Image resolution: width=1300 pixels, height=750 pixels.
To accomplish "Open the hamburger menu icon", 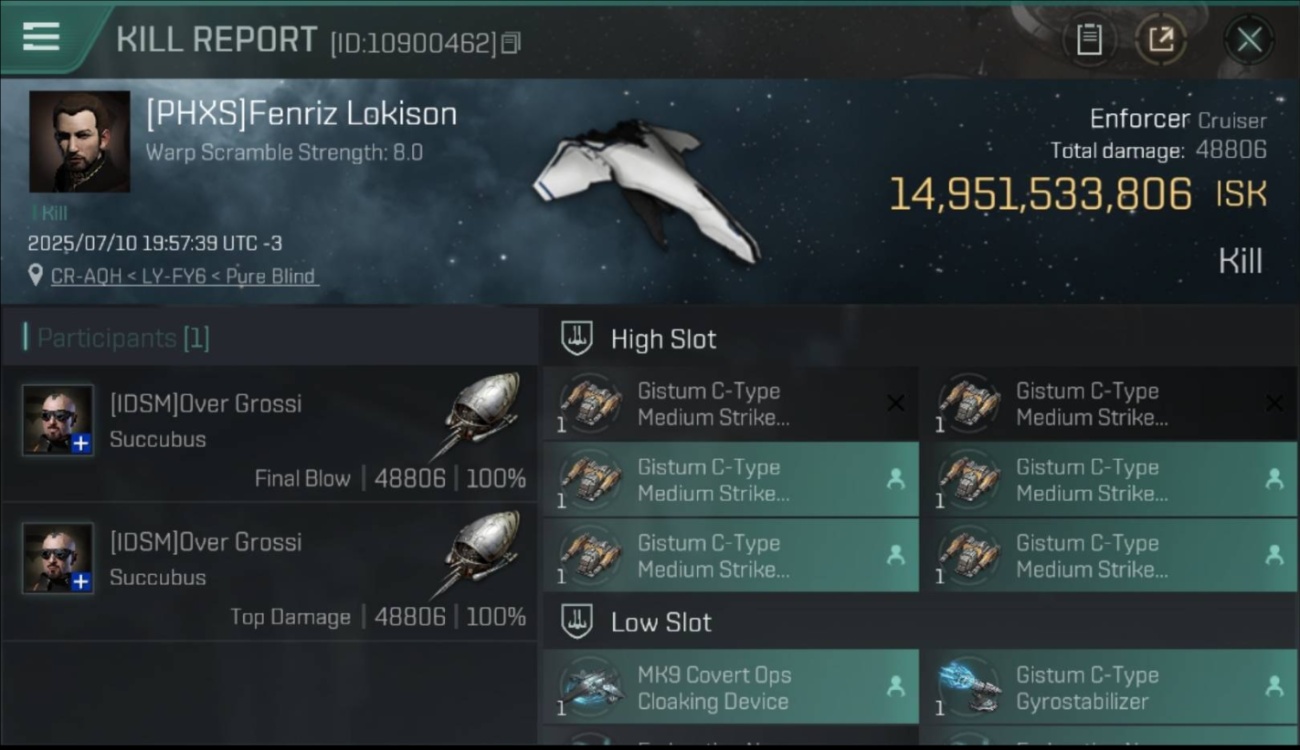I will (x=41, y=36).
